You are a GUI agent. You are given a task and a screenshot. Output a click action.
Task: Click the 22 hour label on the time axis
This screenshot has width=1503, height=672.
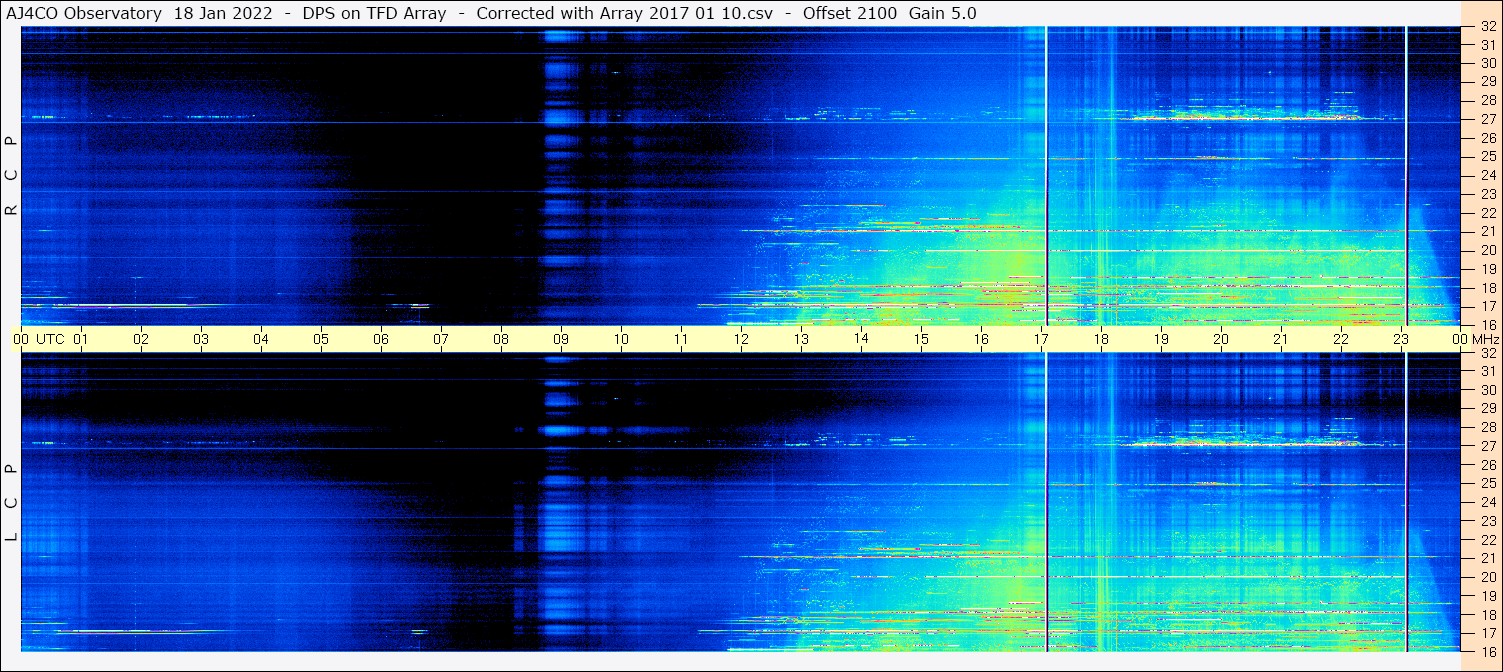1341,339
